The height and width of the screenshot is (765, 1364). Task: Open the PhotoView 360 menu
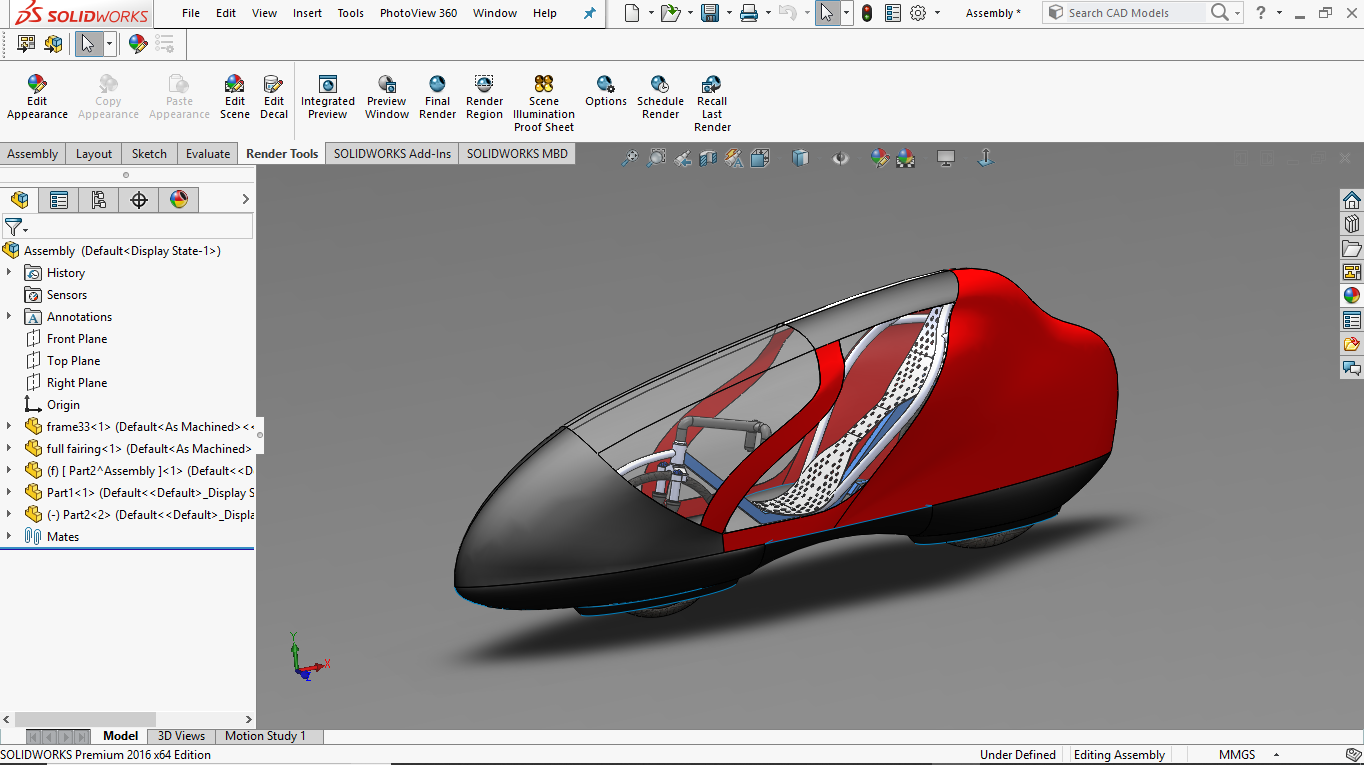418,13
